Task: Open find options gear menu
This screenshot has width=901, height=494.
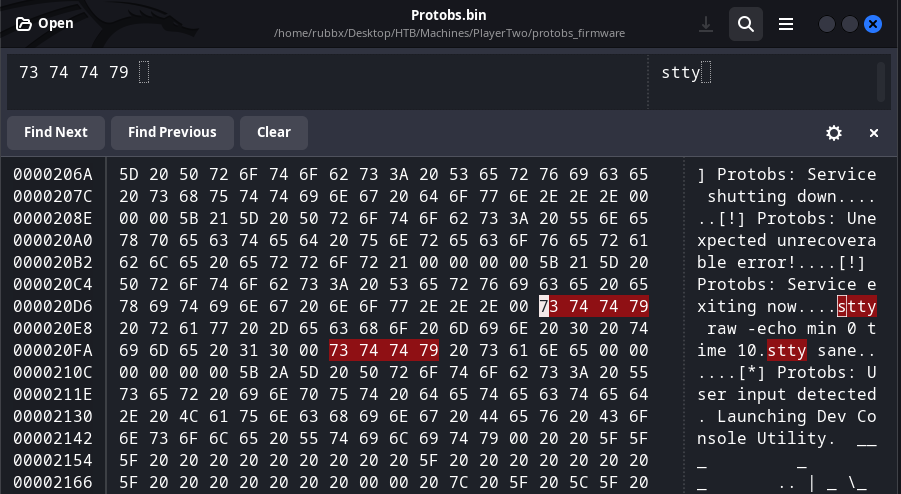Action: click(x=833, y=133)
